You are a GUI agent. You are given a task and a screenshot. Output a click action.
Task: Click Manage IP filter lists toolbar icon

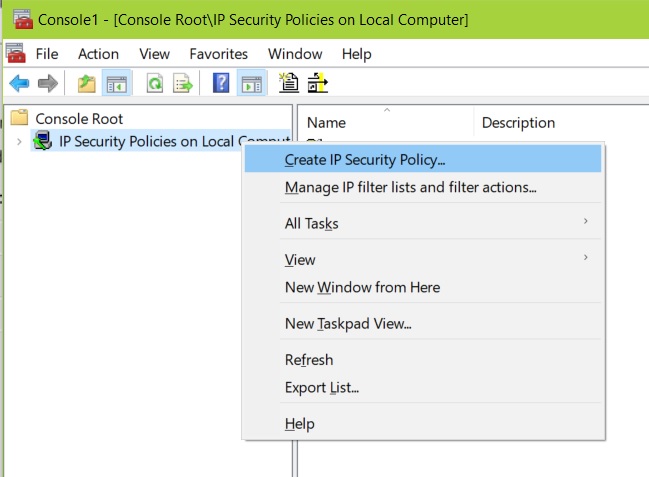coord(317,82)
